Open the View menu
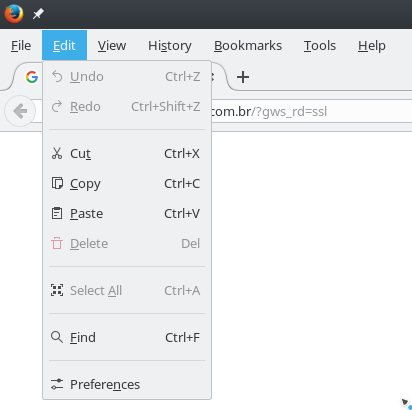The width and height of the screenshot is (412, 410). click(x=112, y=46)
